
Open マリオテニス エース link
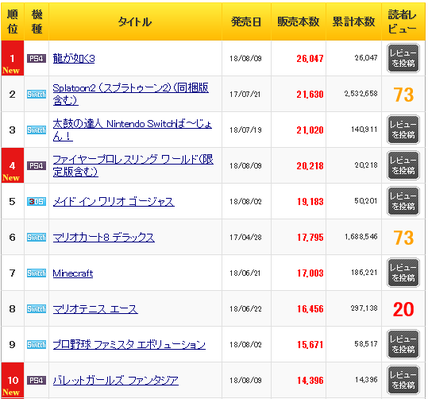pyautogui.click(x=95, y=309)
